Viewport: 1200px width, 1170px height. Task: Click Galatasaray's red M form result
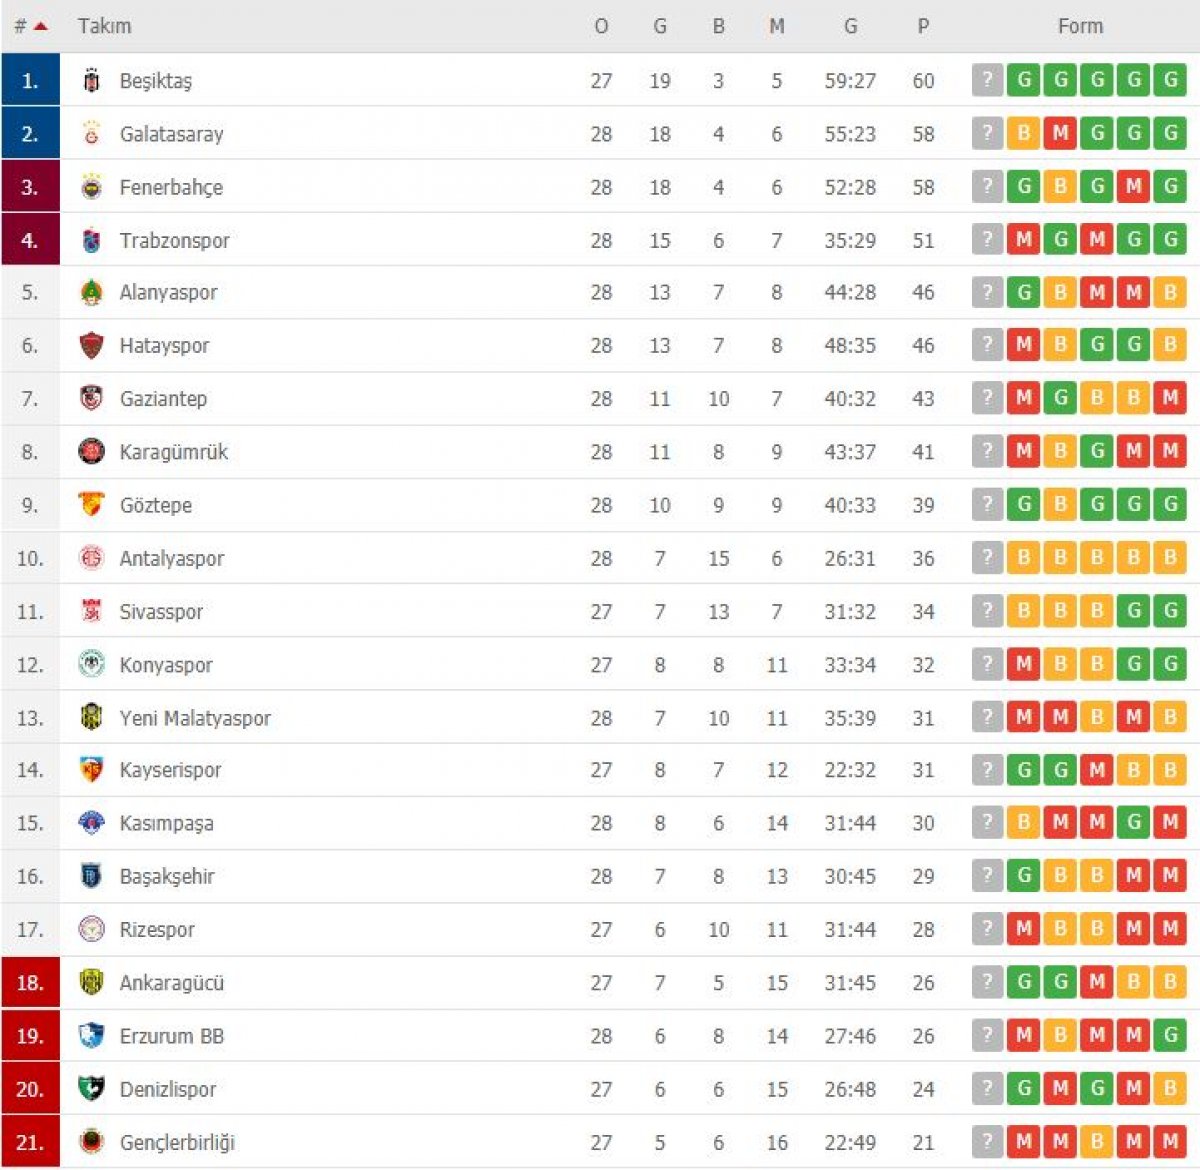[1060, 133]
